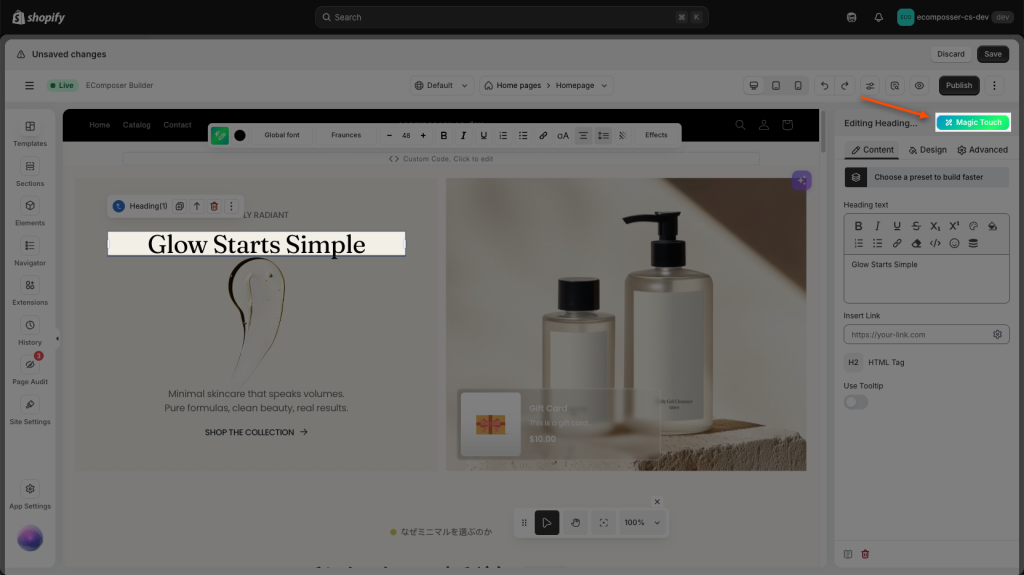The image size is (1024, 575).
Task: Open the Page Audit panel
Action: 30,371
